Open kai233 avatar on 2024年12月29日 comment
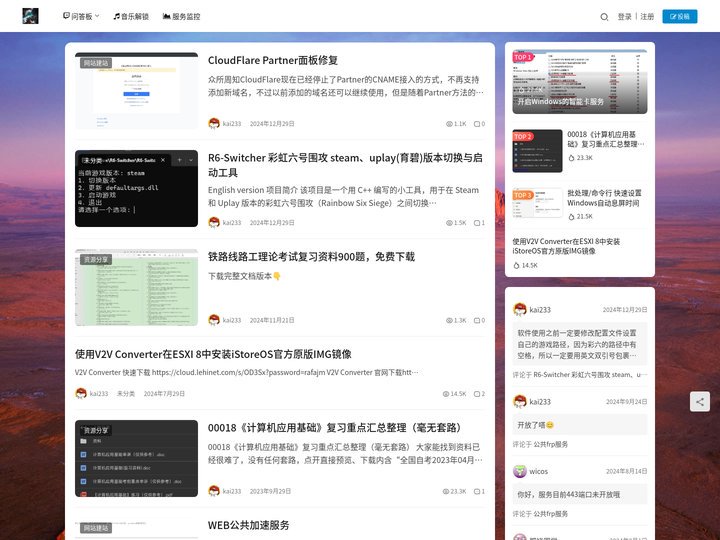Screen dimensions: 720x540 (520, 309)
